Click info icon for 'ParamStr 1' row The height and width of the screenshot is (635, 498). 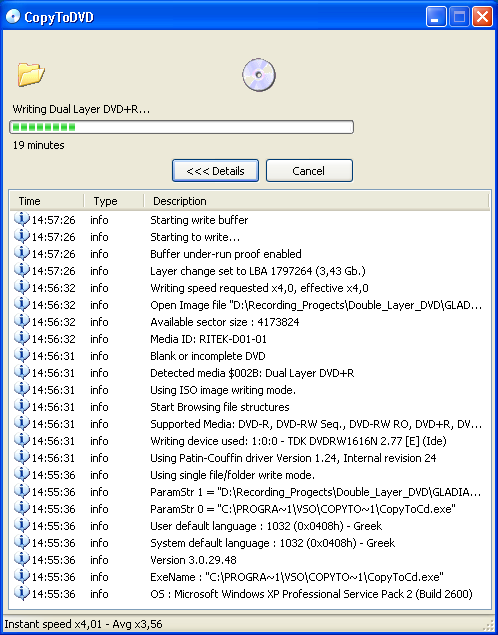[x=21, y=492]
